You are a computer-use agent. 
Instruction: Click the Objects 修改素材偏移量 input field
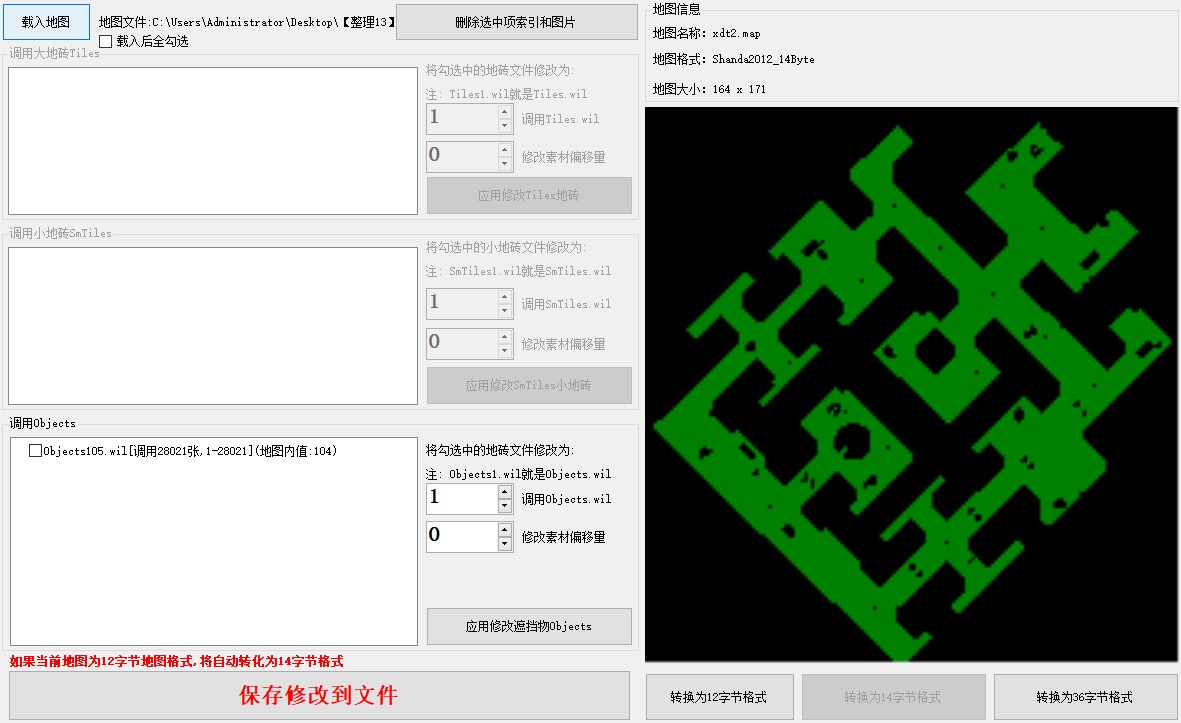[461, 536]
